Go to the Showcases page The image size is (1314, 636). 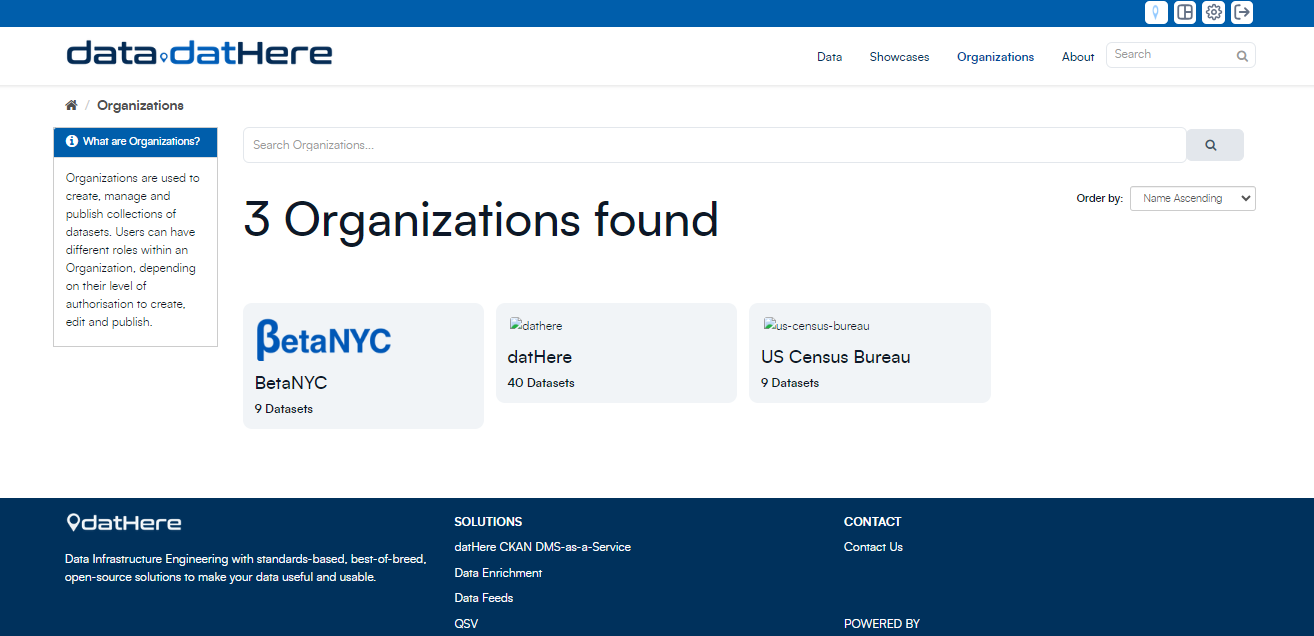[899, 57]
